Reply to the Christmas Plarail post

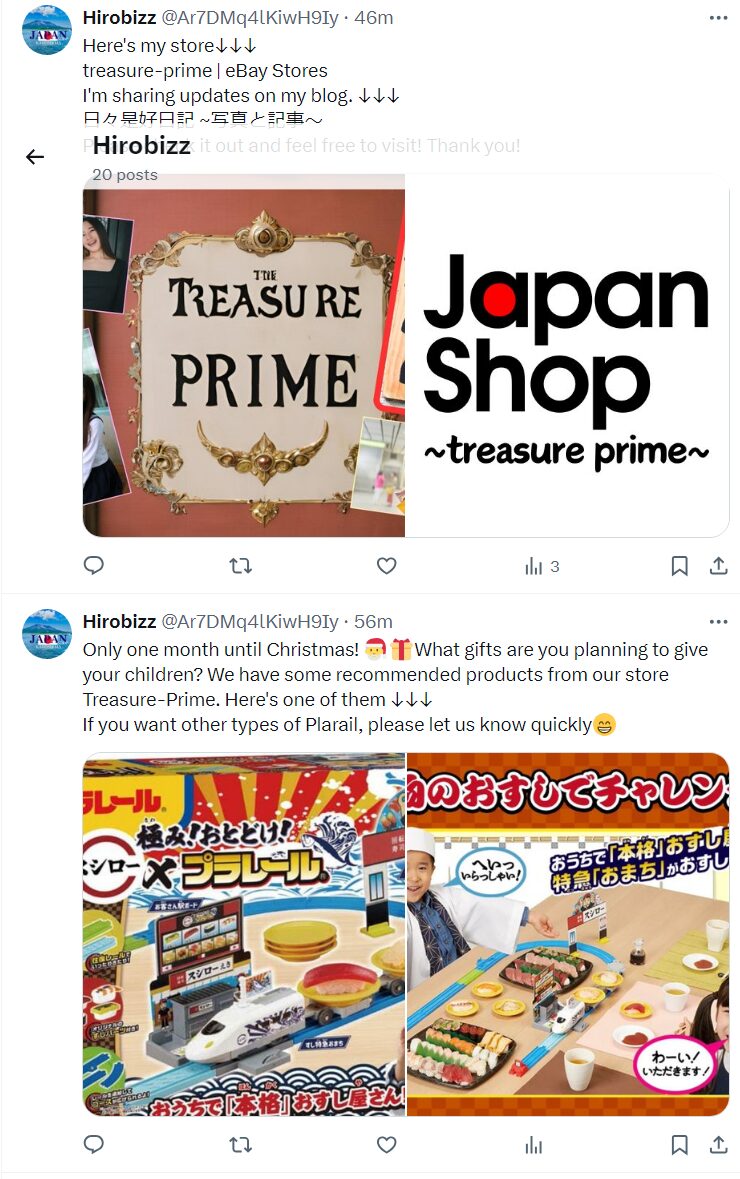(x=93, y=1144)
